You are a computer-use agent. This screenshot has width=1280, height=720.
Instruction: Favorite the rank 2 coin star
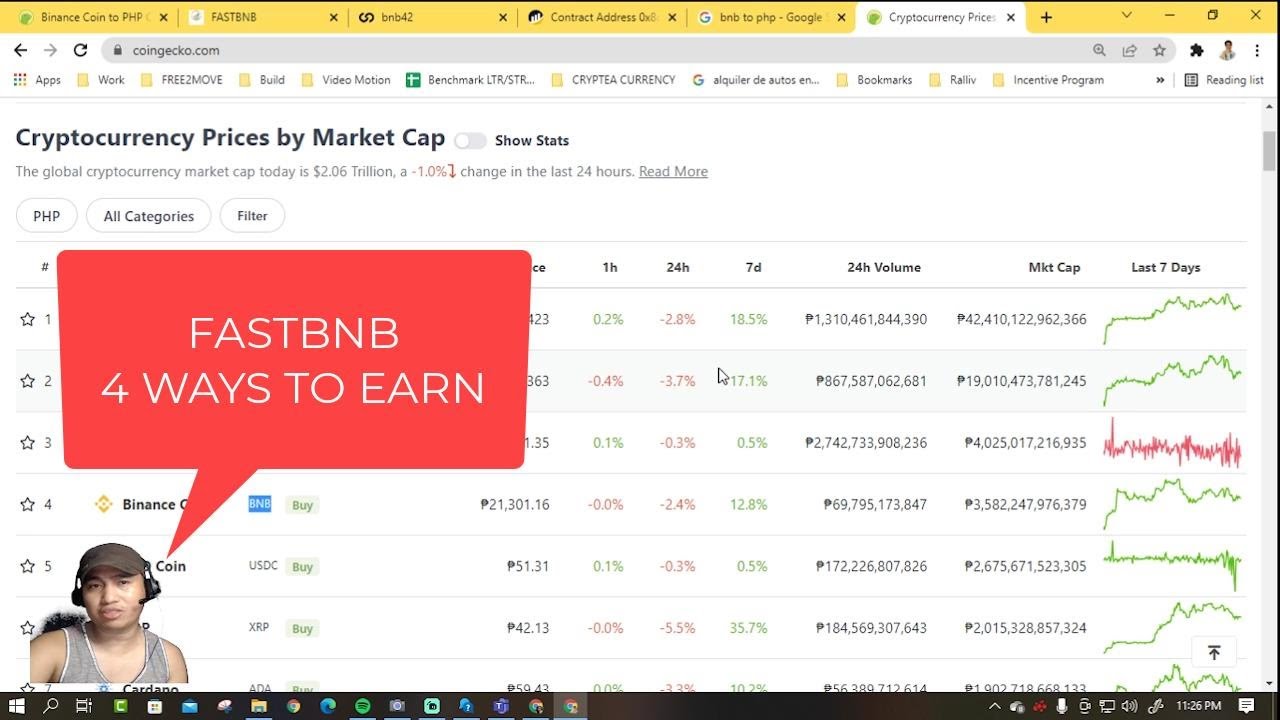tap(27, 381)
